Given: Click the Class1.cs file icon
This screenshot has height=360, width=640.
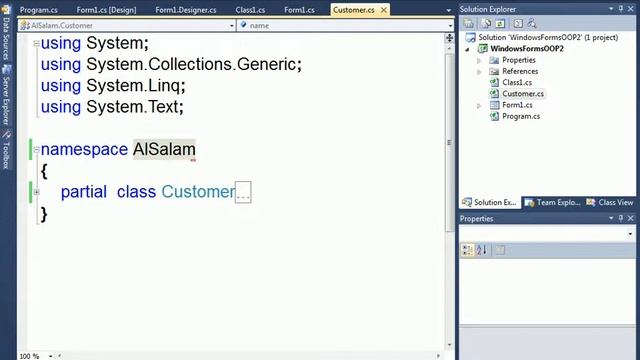Looking at the screenshot, I should pos(494,82).
